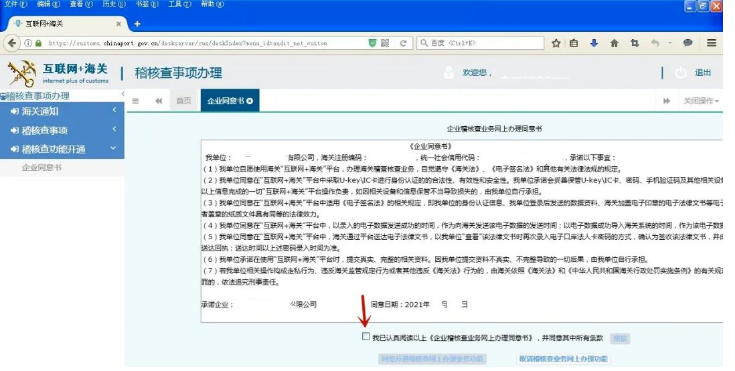This screenshot has height=371, width=735.
Task: Select the 企业同意书 content tab
Action: pyautogui.click(x=230, y=101)
